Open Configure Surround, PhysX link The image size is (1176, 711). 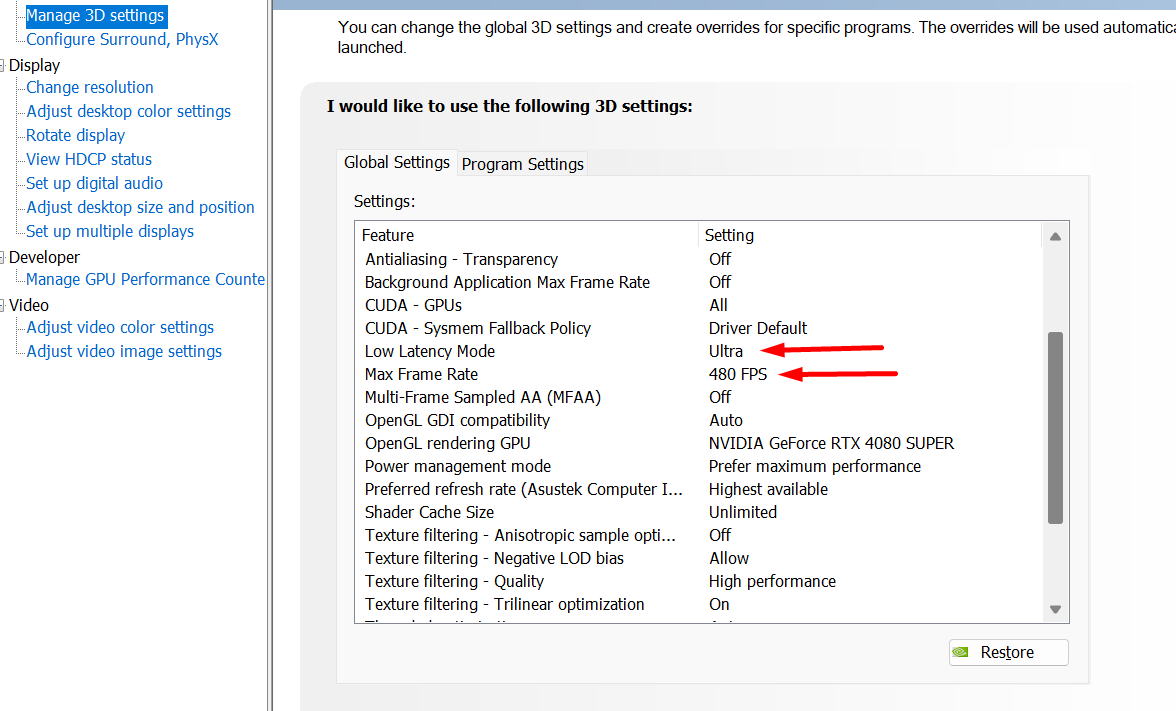point(122,40)
